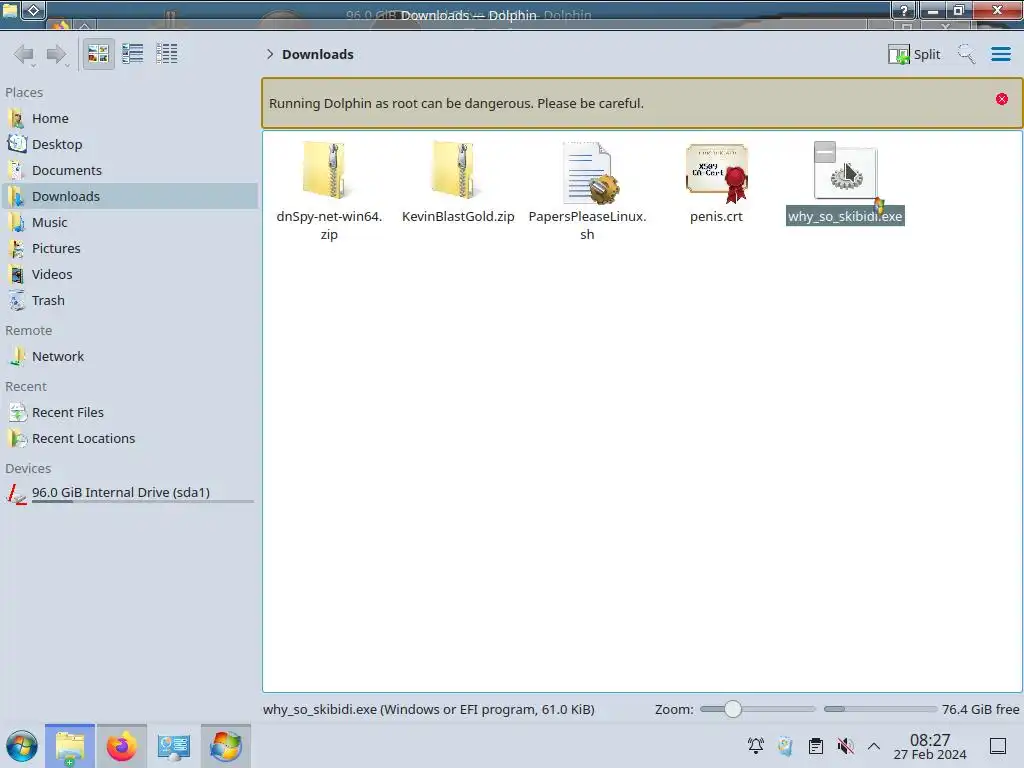The image size is (1024, 768).
Task: Select the certificate file icon
Action: pos(716,173)
